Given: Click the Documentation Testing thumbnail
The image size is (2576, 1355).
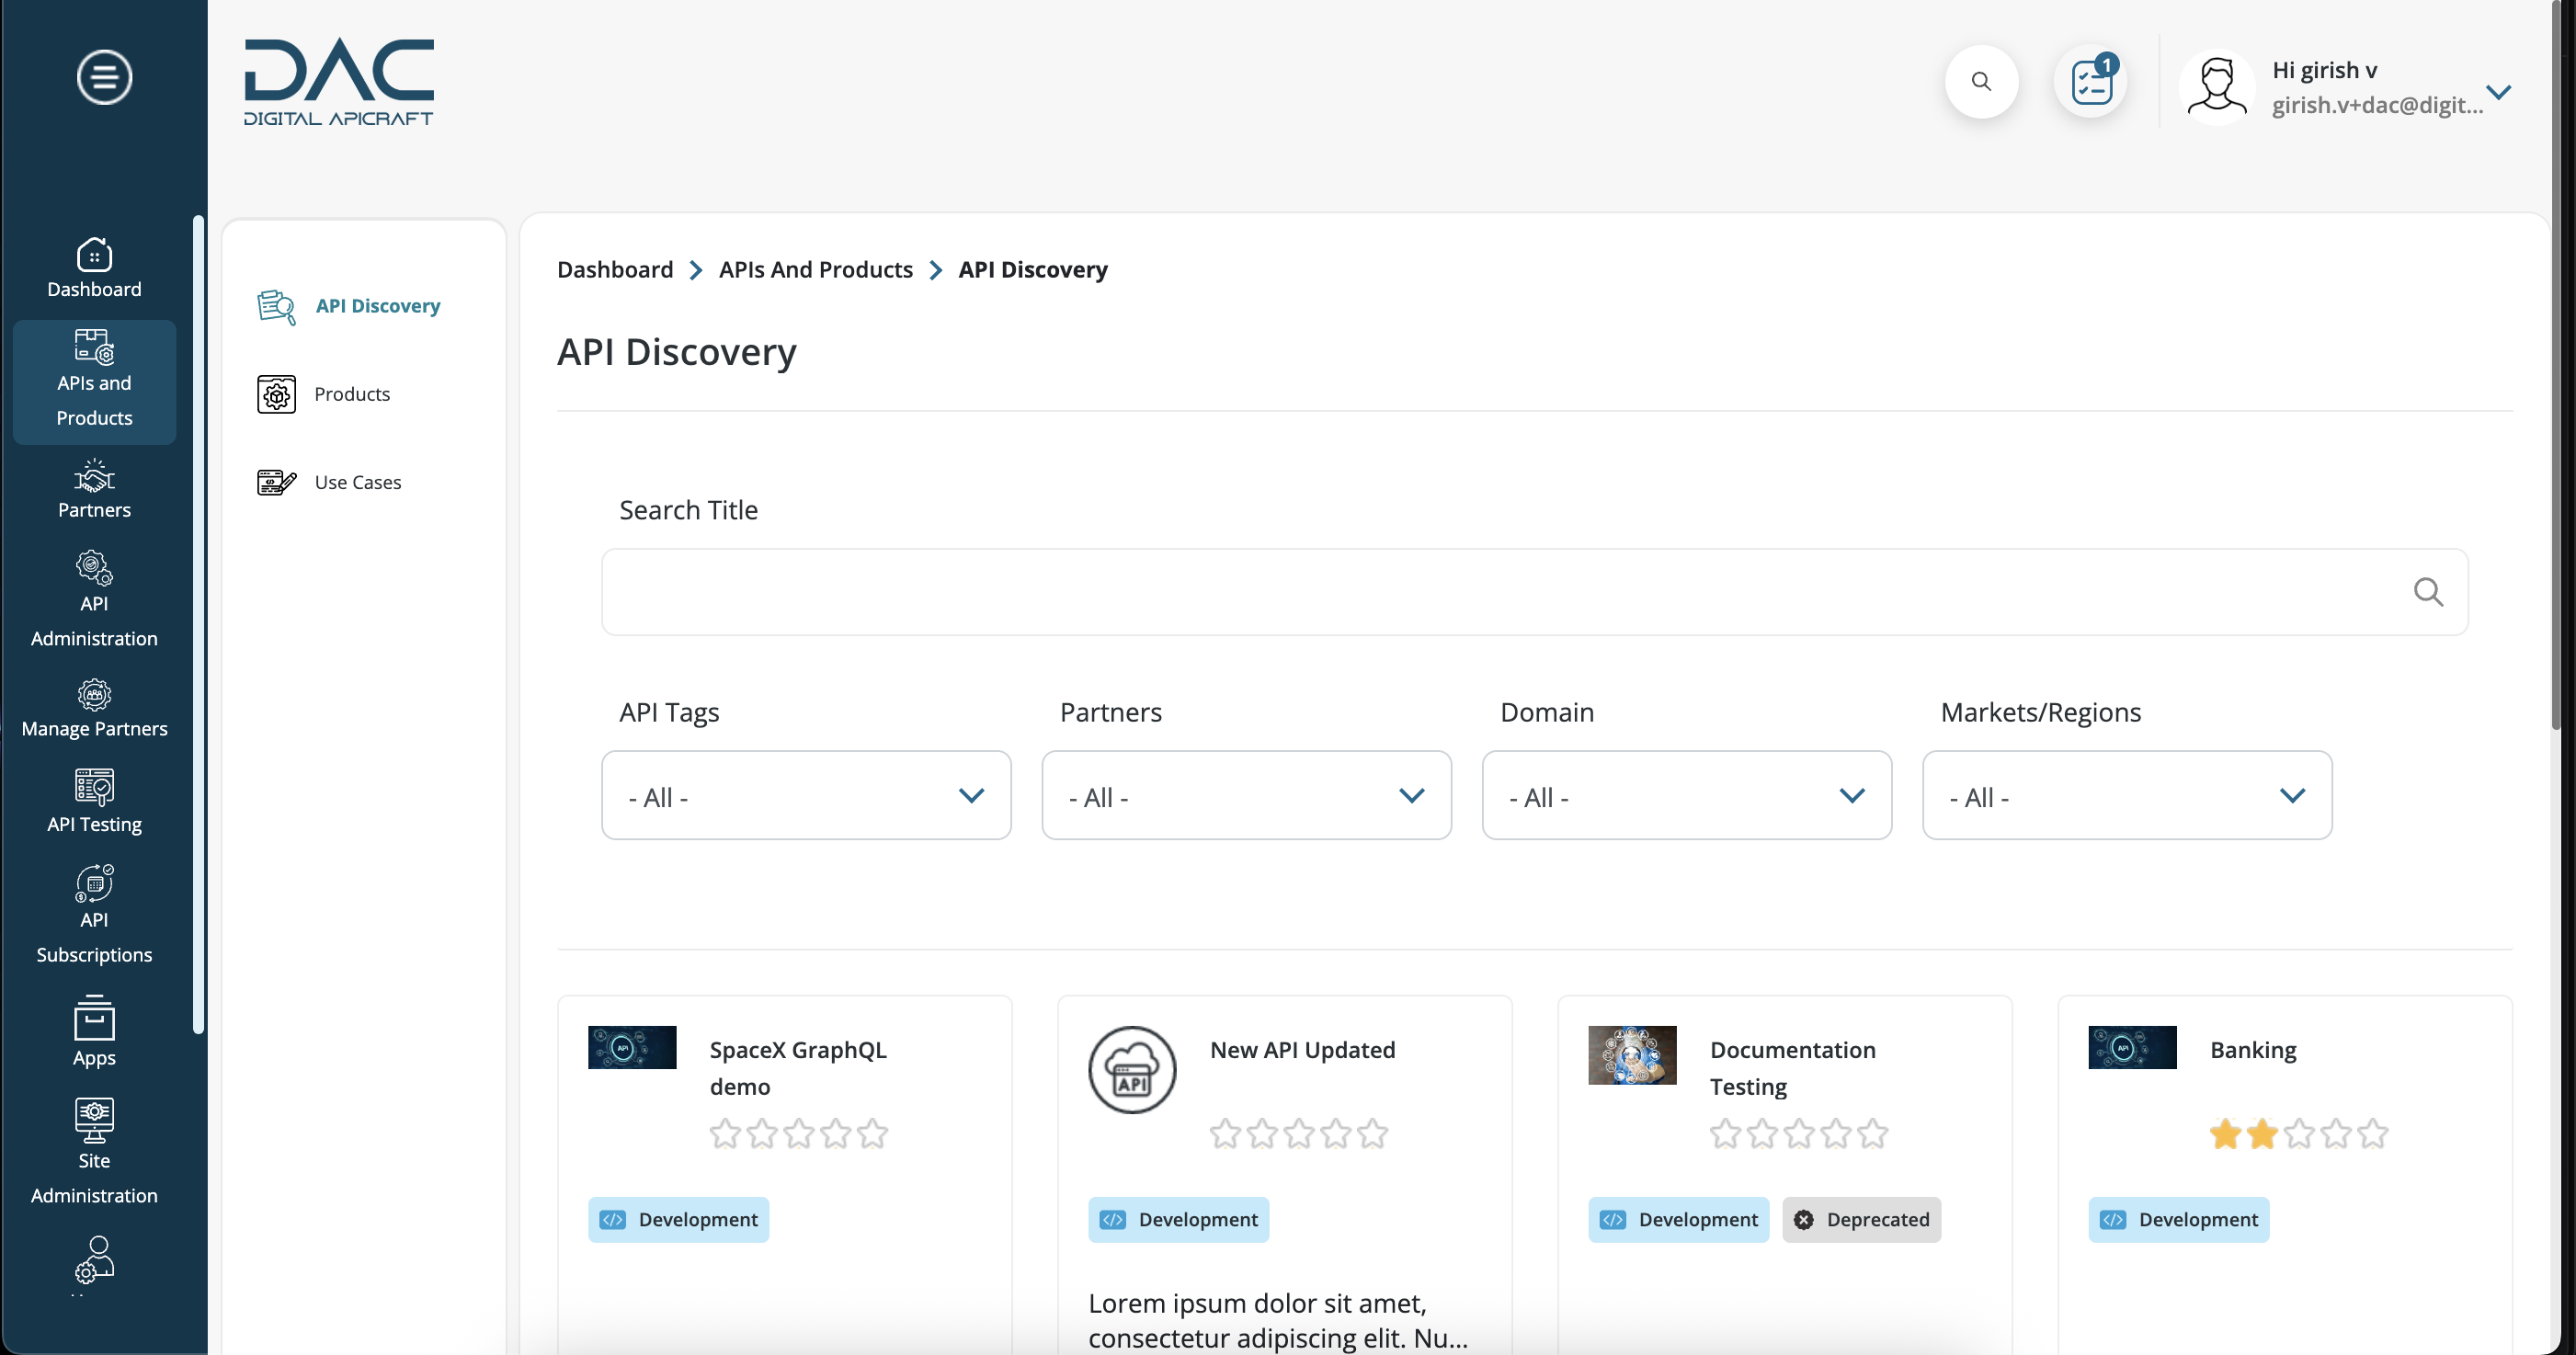Looking at the screenshot, I should [x=1632, y=1055].
